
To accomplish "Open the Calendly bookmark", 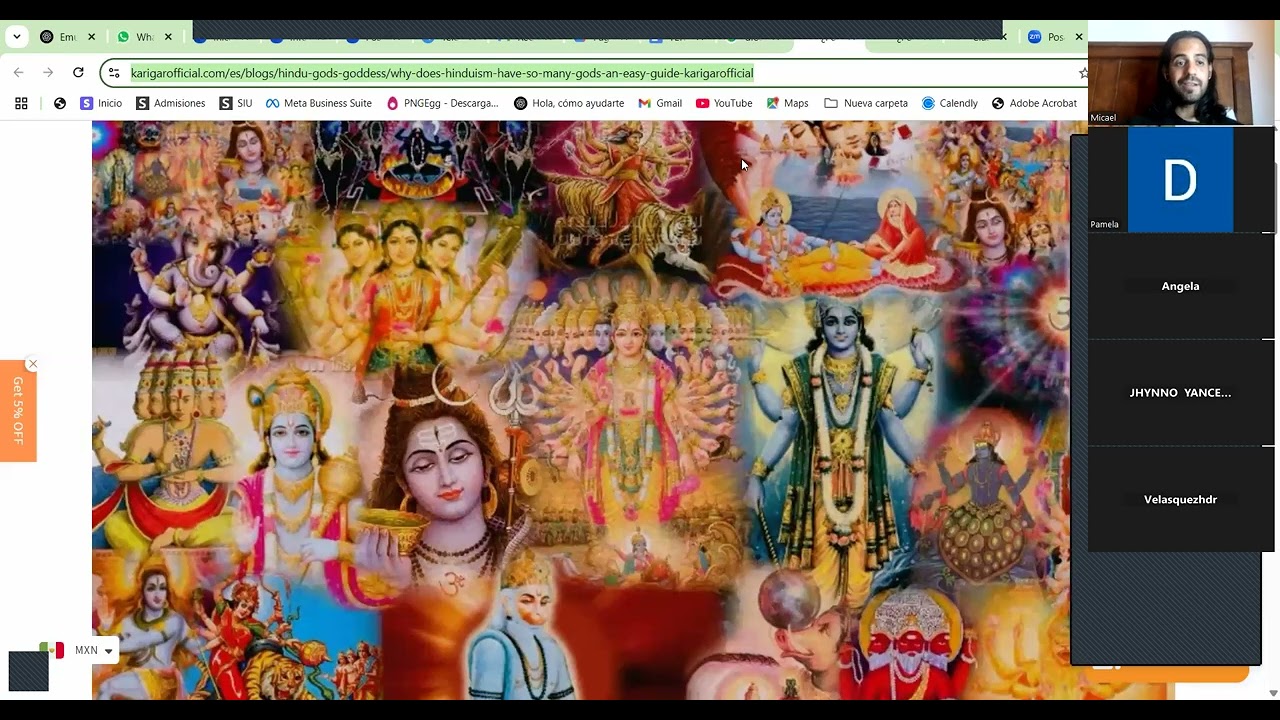I will pos(950,103).
